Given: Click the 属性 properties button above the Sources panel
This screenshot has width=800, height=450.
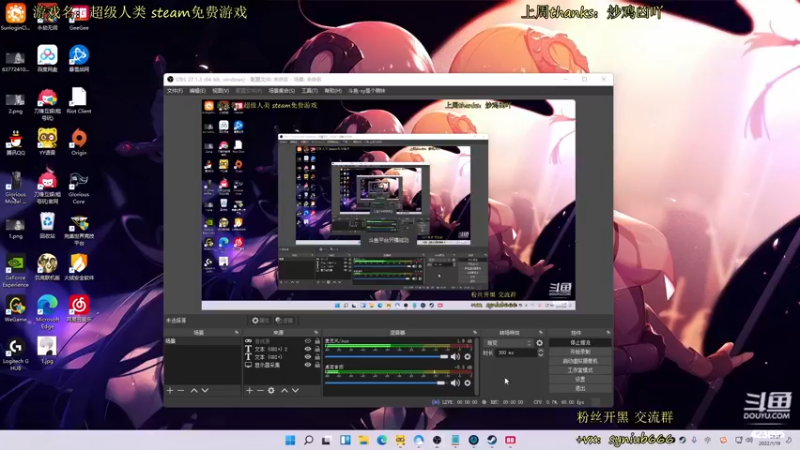Looking at the screenshot, I should pyautogui.click(x=260, y=320).
